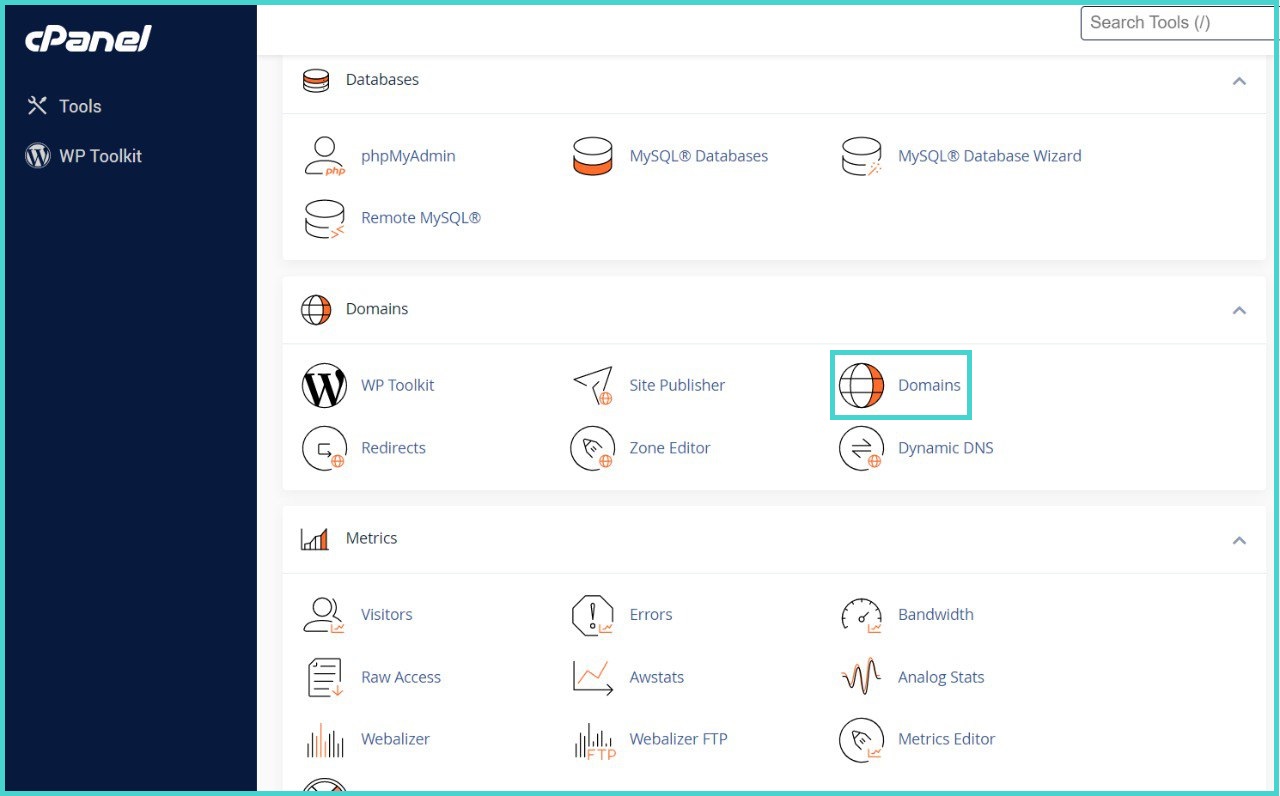Focus the Search Tools field
This screenshot has width=1280, height=796.
click(x=1180, y=23)
